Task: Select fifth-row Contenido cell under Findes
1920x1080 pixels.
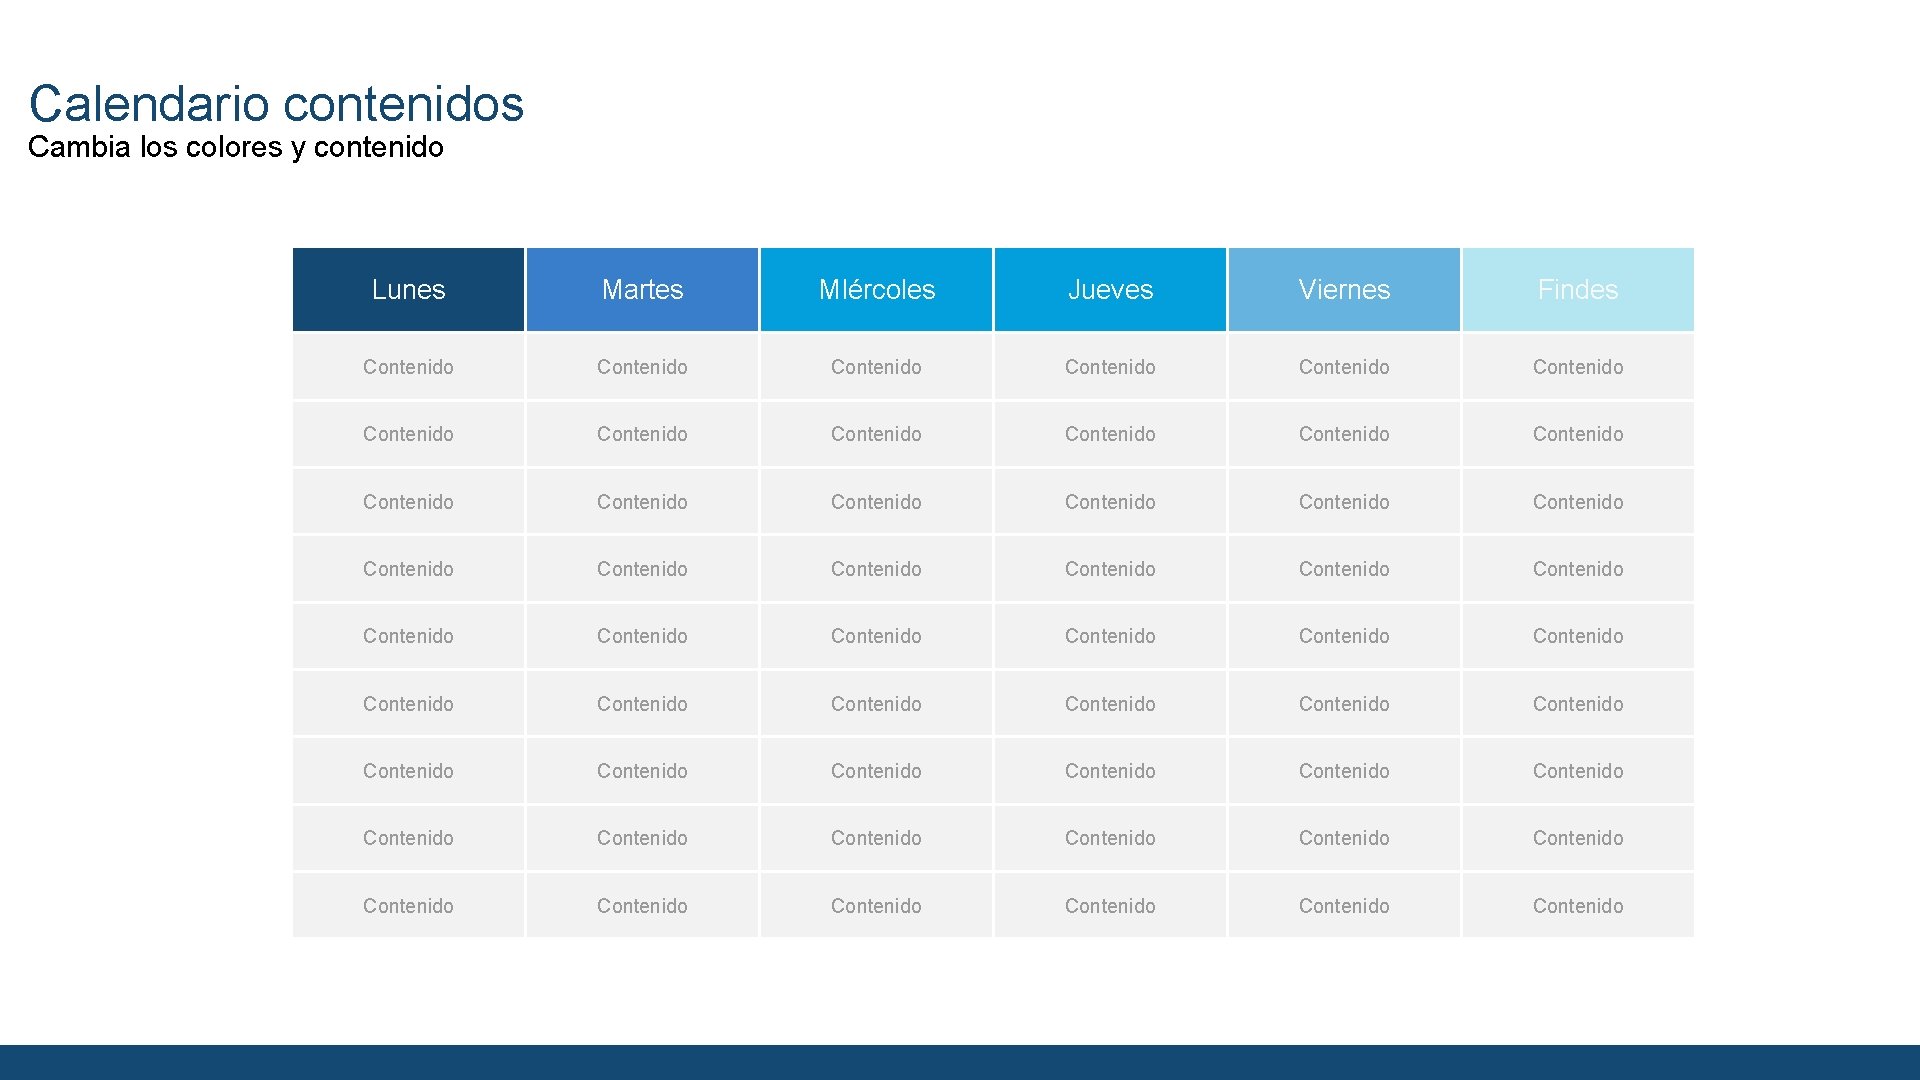Action: coord(1578,636)
